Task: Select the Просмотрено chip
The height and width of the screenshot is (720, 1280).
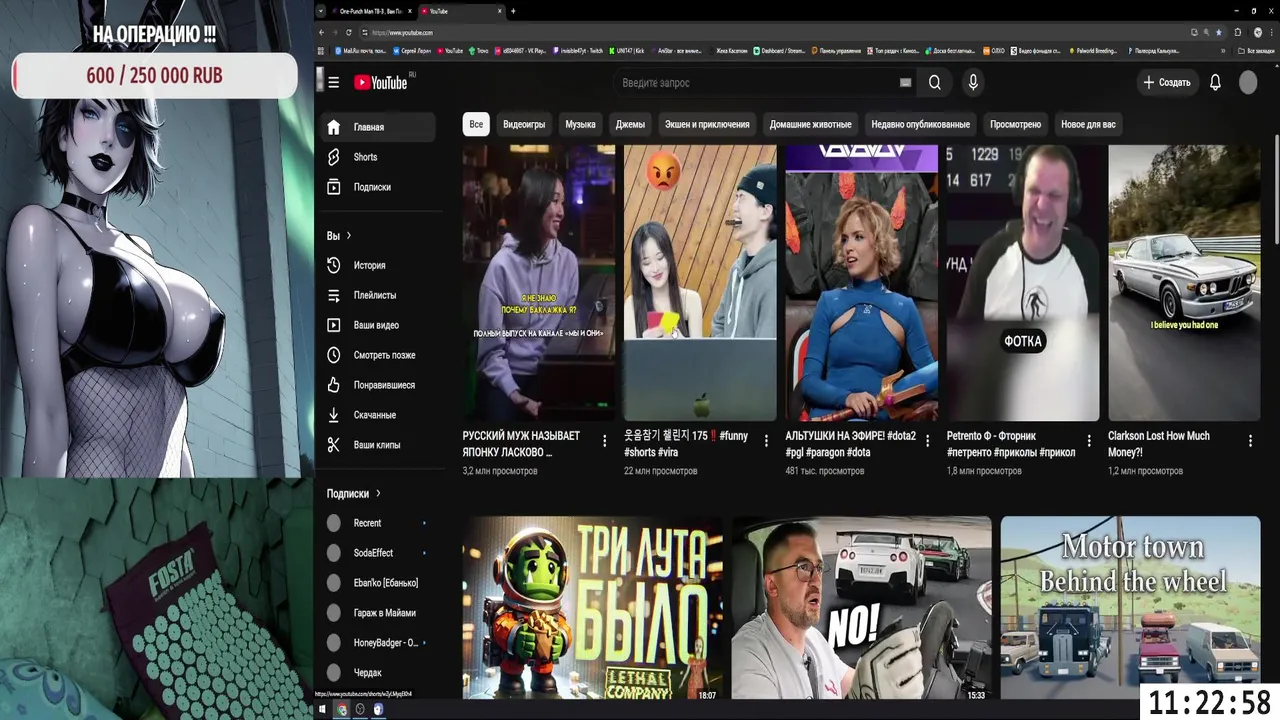Action: click(1015, 125)
